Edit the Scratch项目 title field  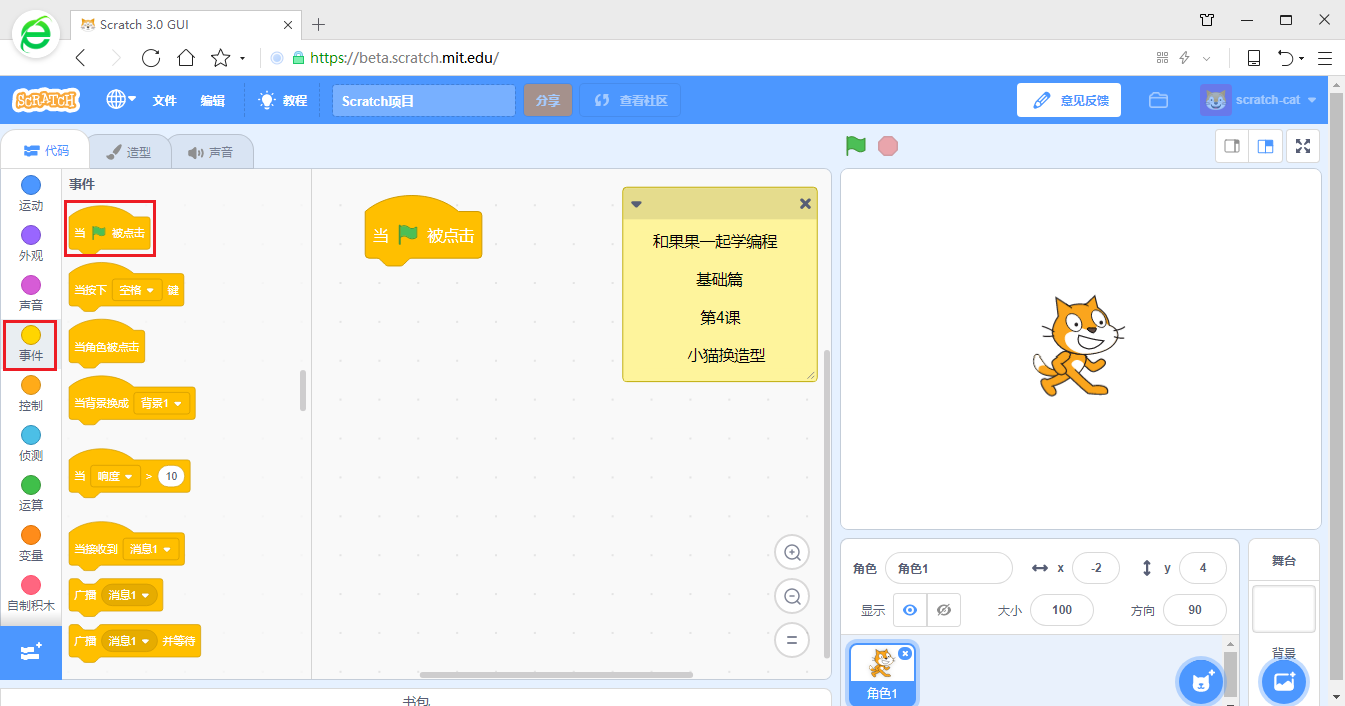pos(424,100)
